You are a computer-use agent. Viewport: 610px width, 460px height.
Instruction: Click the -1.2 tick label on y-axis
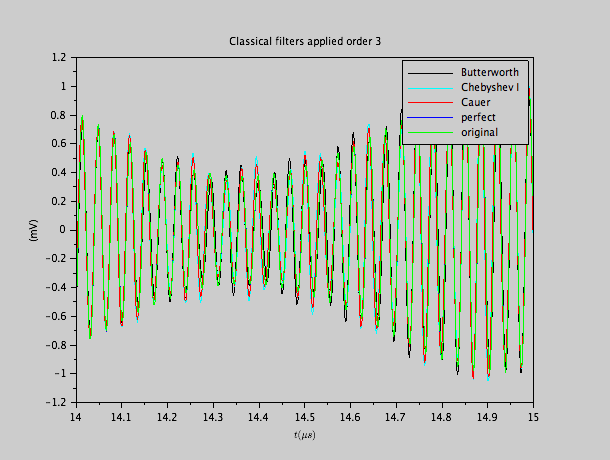pos(56,402)
